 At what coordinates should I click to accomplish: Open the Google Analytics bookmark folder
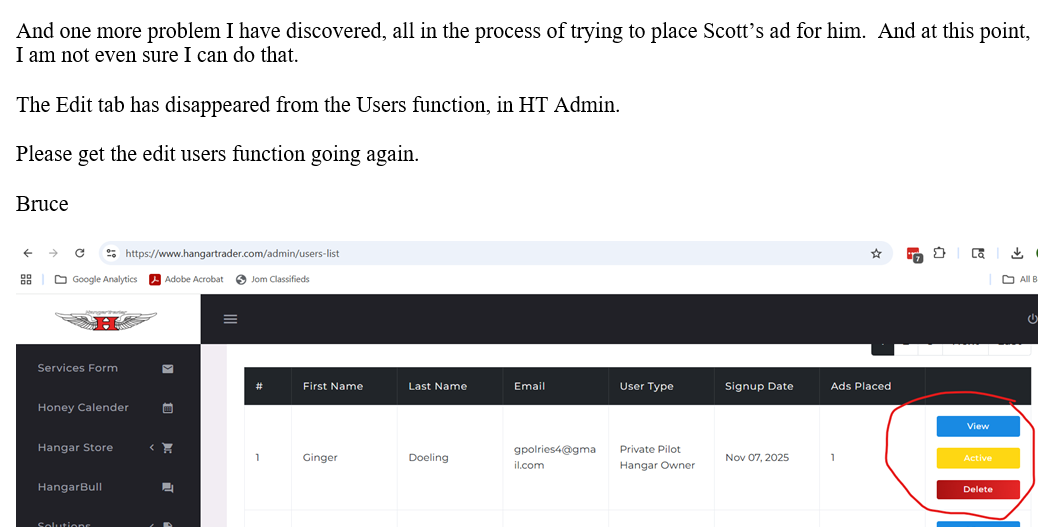96,280
